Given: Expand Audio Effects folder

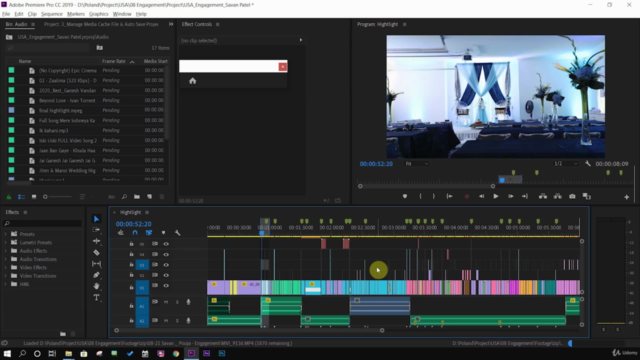Looking at the screenshot, I should [x=6, y=251].
